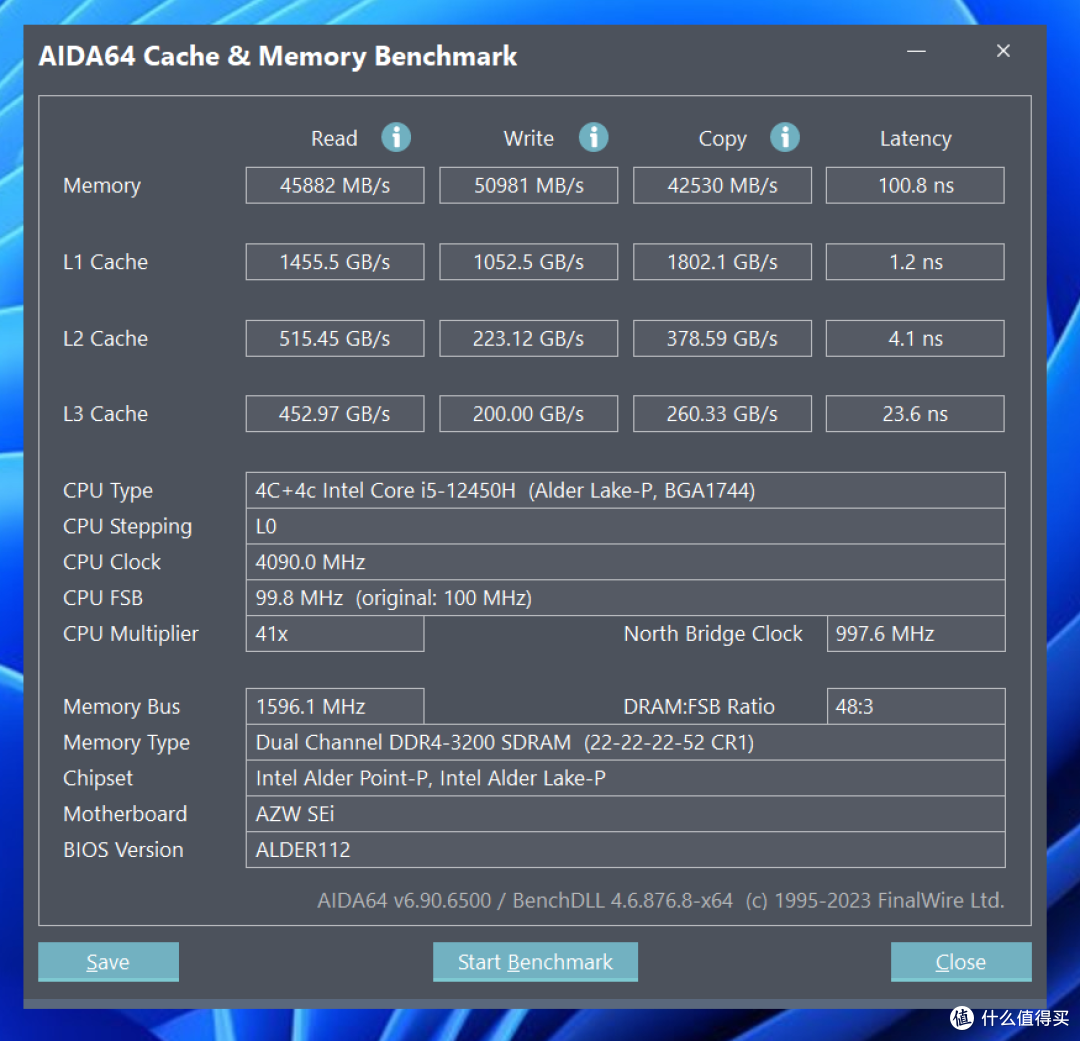
Task: Click the Write column header
Action: [x=528, y=138]
